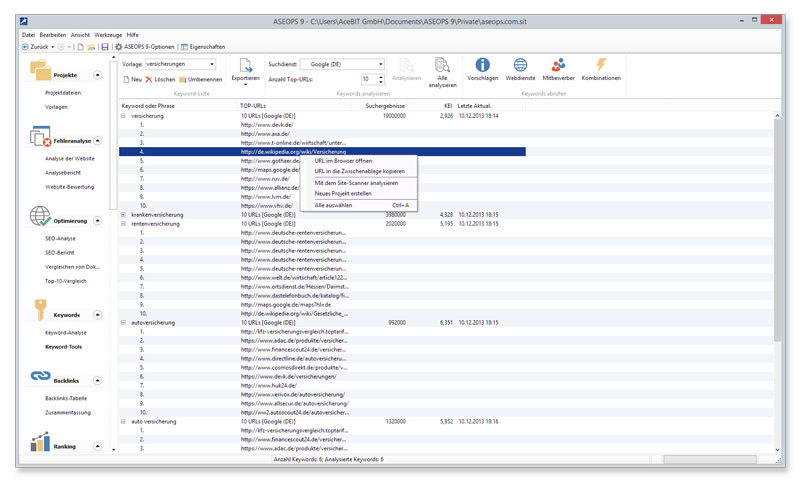This screenshot has width=800, height=492.
Task: Open the Ansicht menu
Action: pos(80,35)
